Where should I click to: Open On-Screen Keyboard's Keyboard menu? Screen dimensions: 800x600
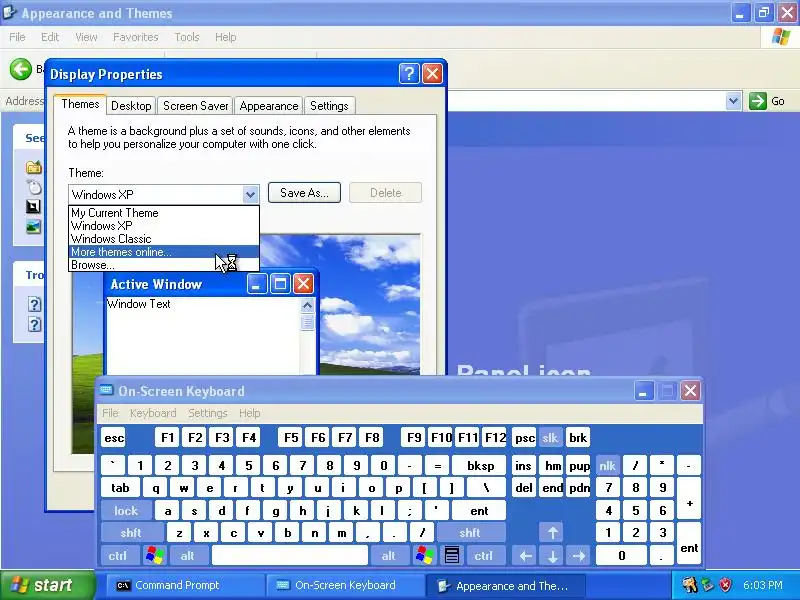pos(153,413)
